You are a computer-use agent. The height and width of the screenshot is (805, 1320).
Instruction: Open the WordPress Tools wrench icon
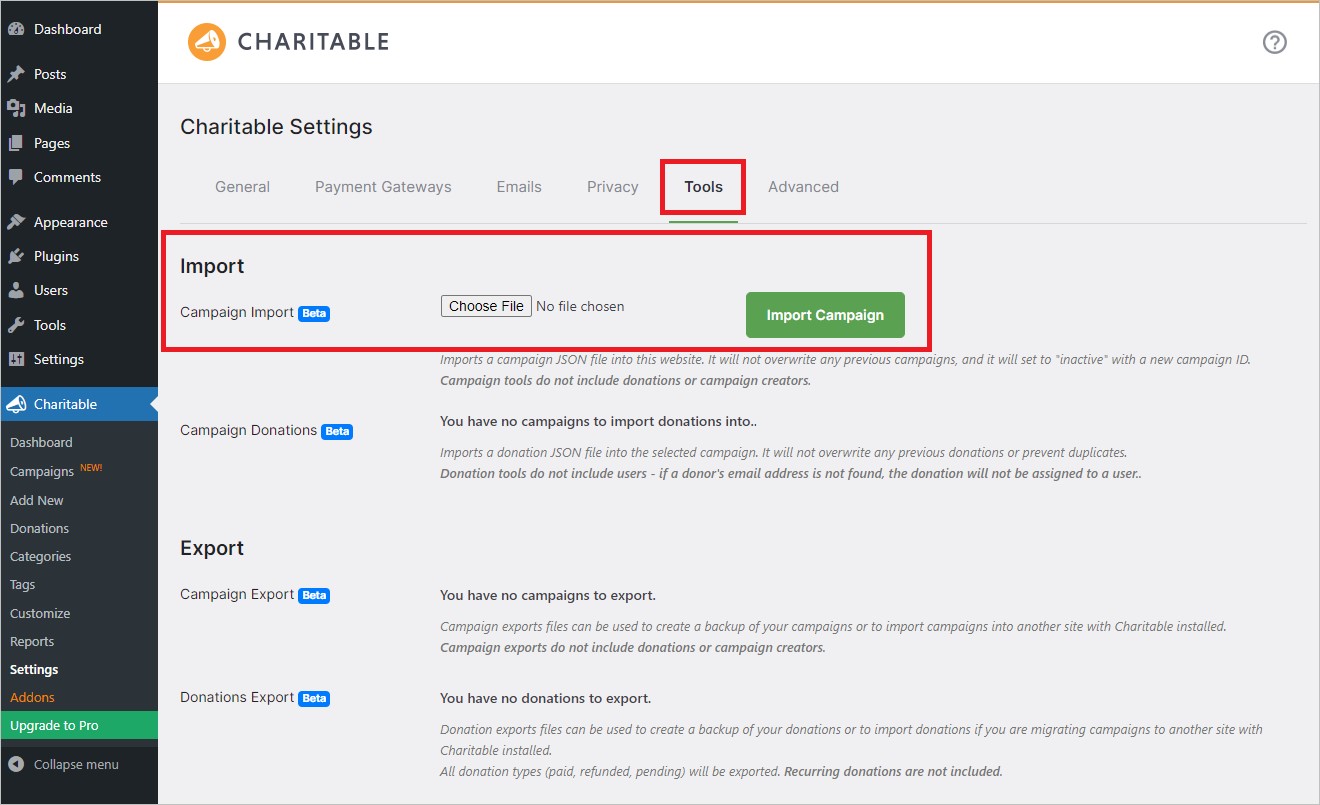20,325
